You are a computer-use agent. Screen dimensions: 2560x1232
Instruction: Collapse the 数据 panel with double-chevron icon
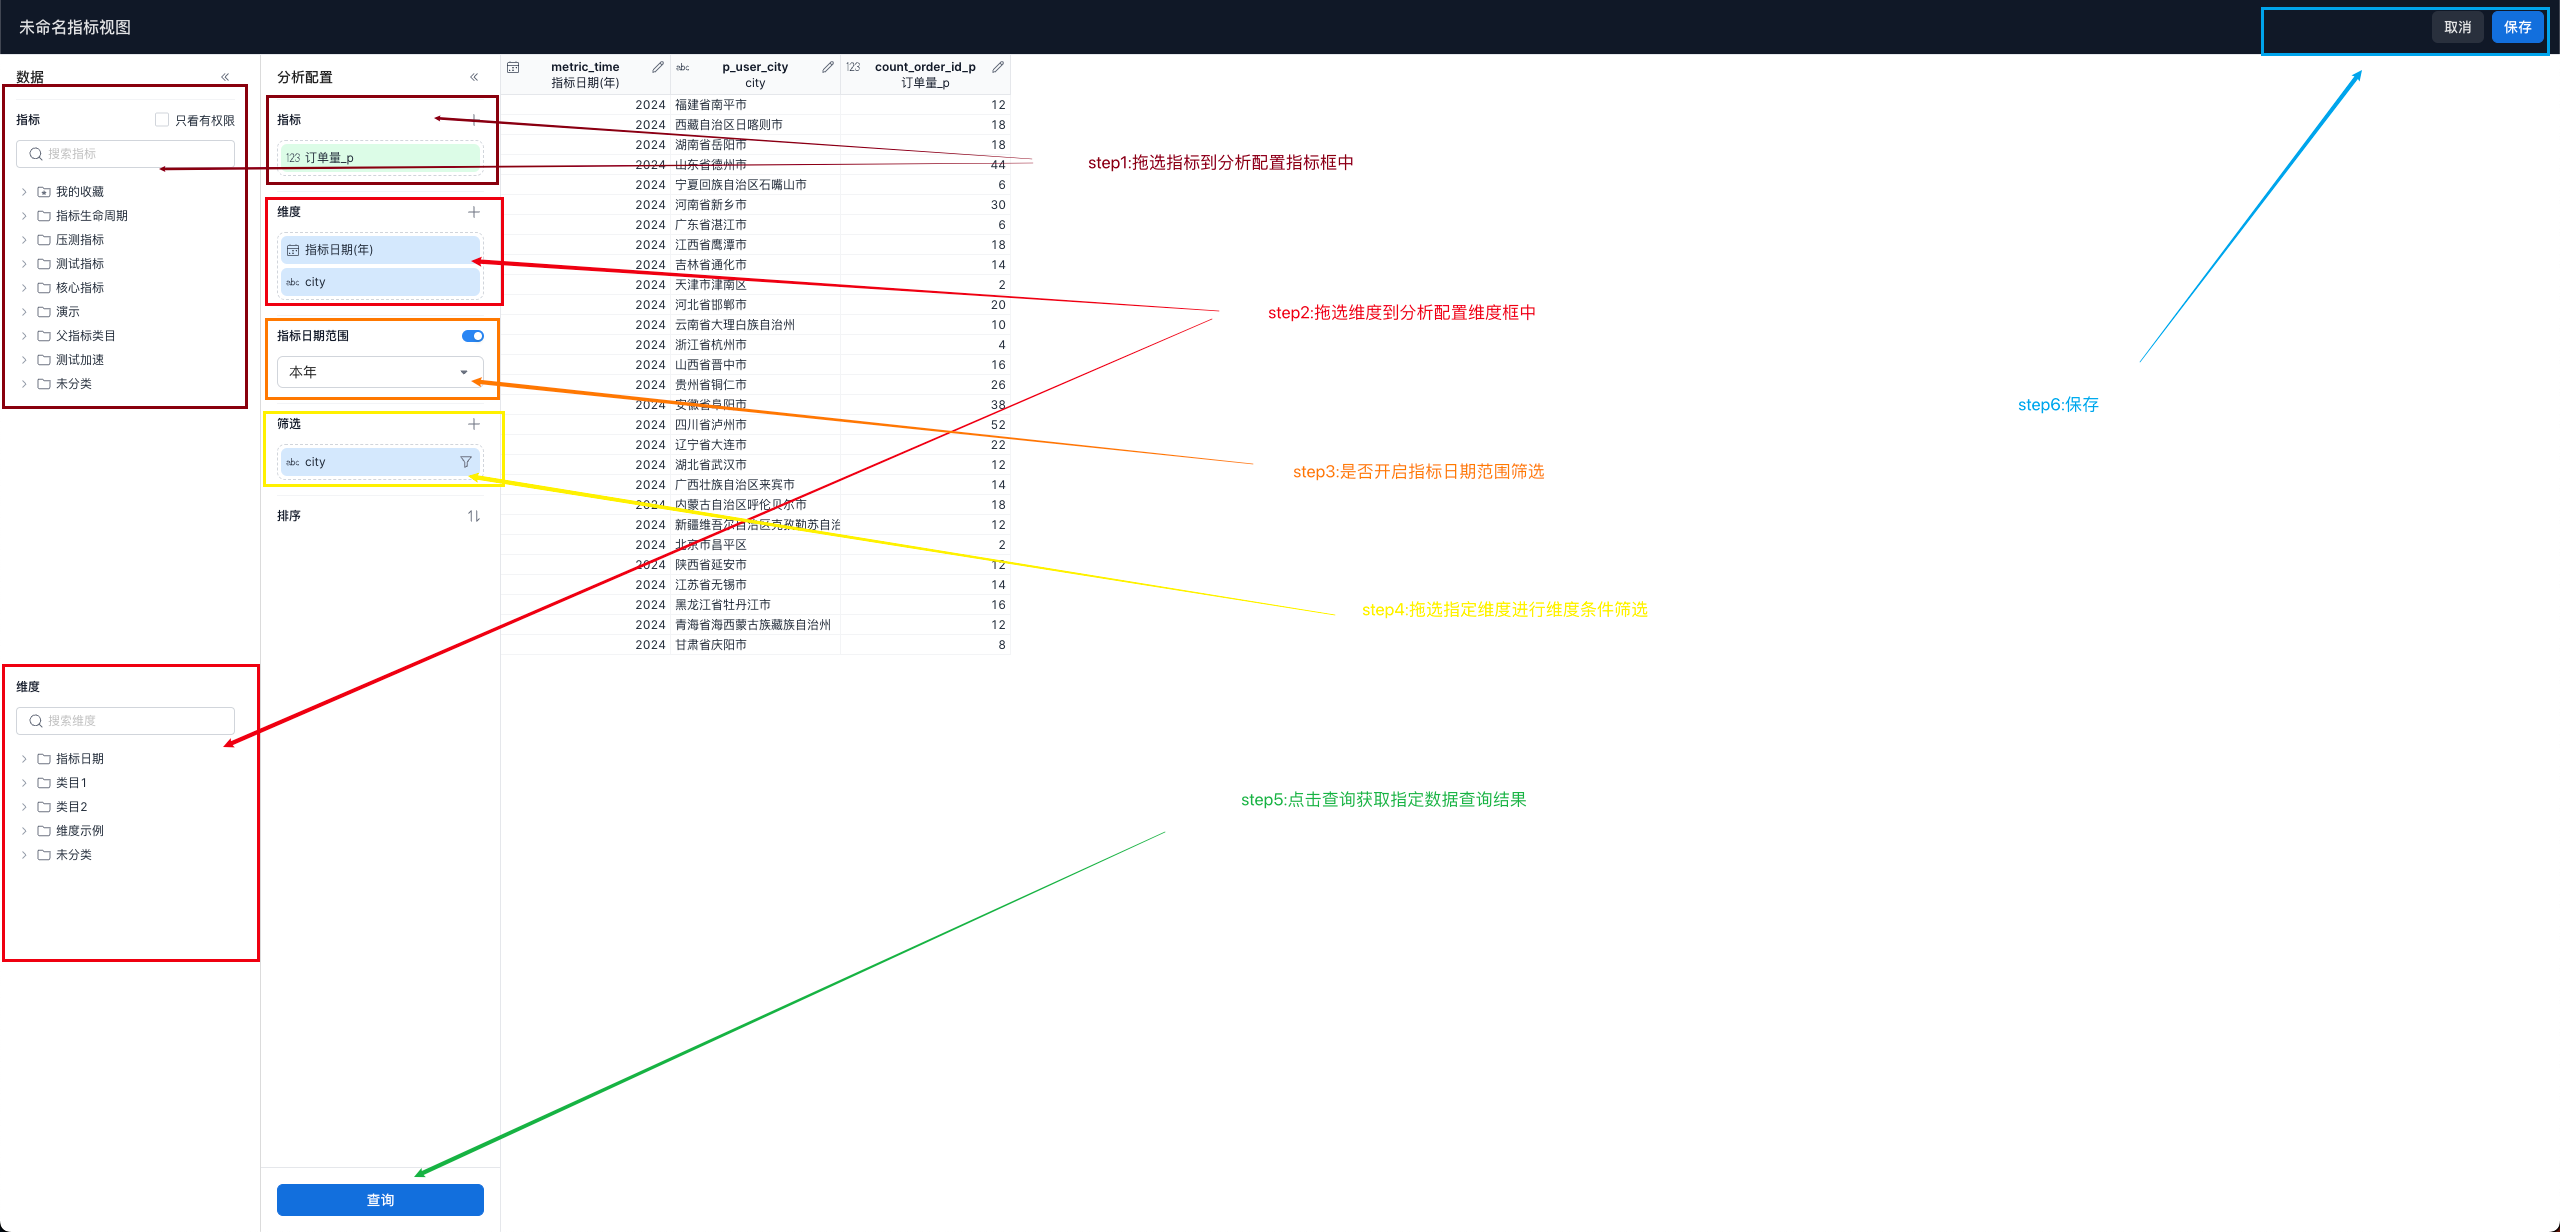pyautogui.click(x=225, y=77)
